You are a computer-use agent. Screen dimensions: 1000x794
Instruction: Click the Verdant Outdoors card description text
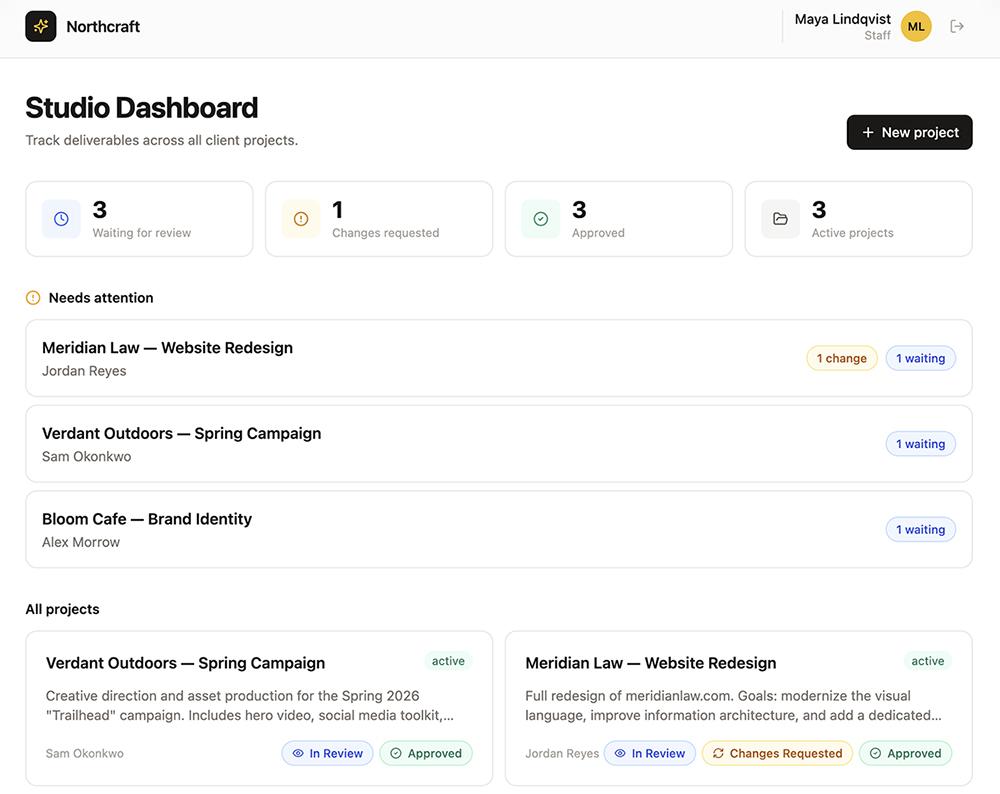point(250,705)
